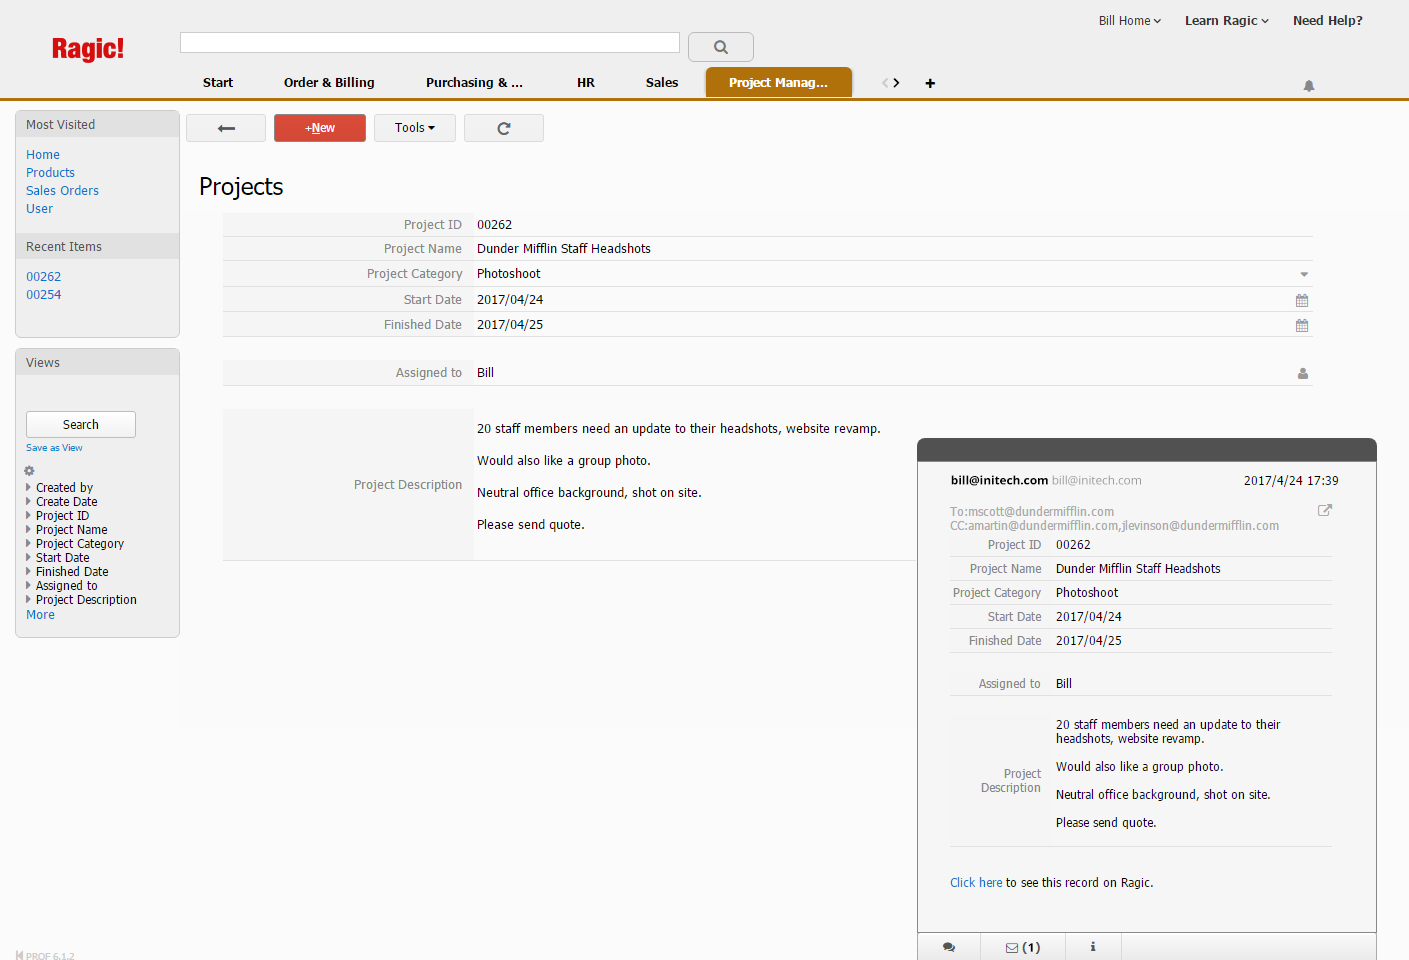The image size is (1409, 960).
Task: Click the email popup dark header bar
Action: coord(1147,450)
